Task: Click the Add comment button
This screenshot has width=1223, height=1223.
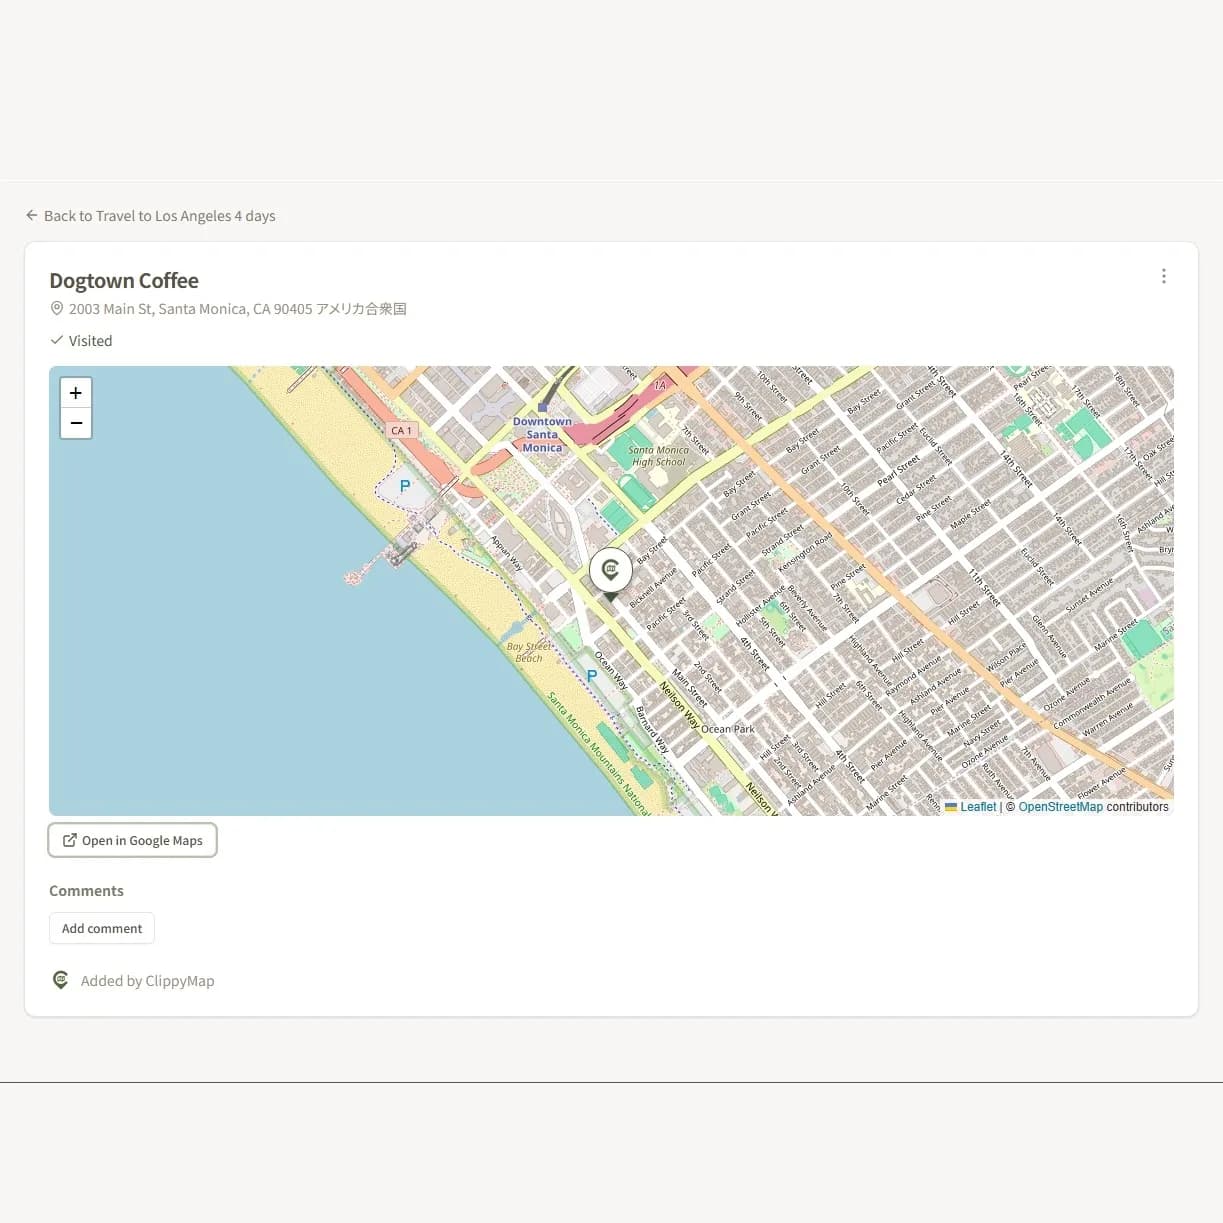Action: (x=101, y=928)
